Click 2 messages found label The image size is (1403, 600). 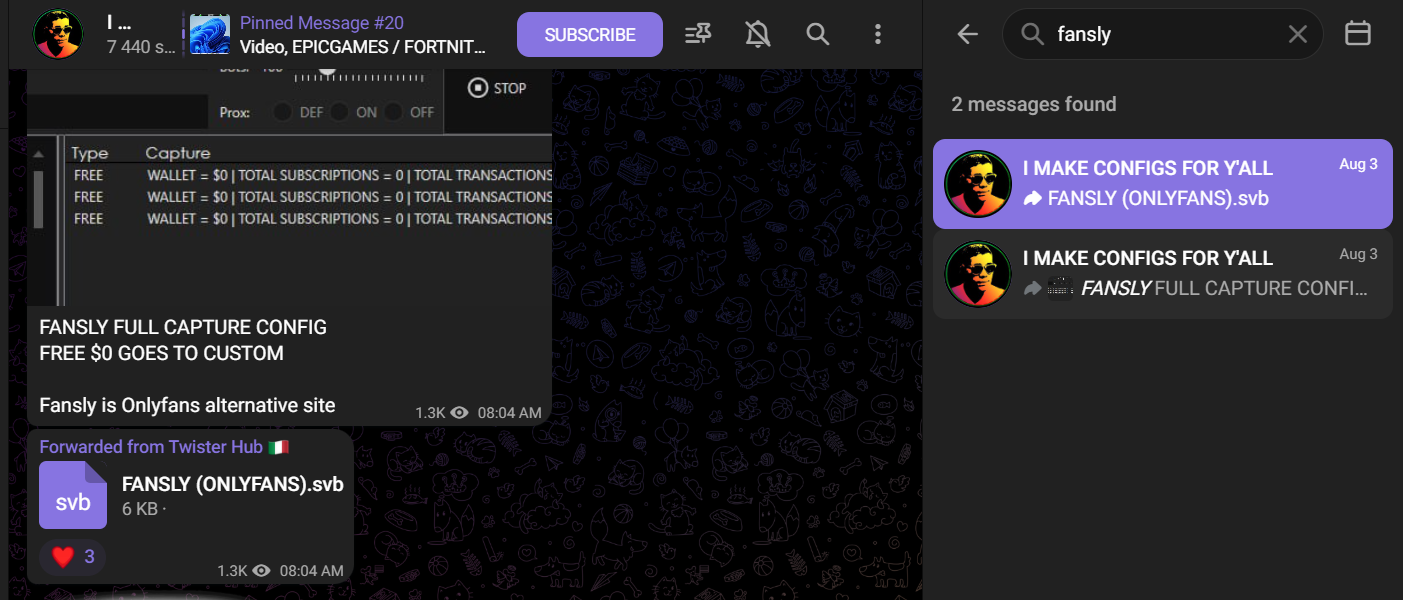coord(1034,104)
